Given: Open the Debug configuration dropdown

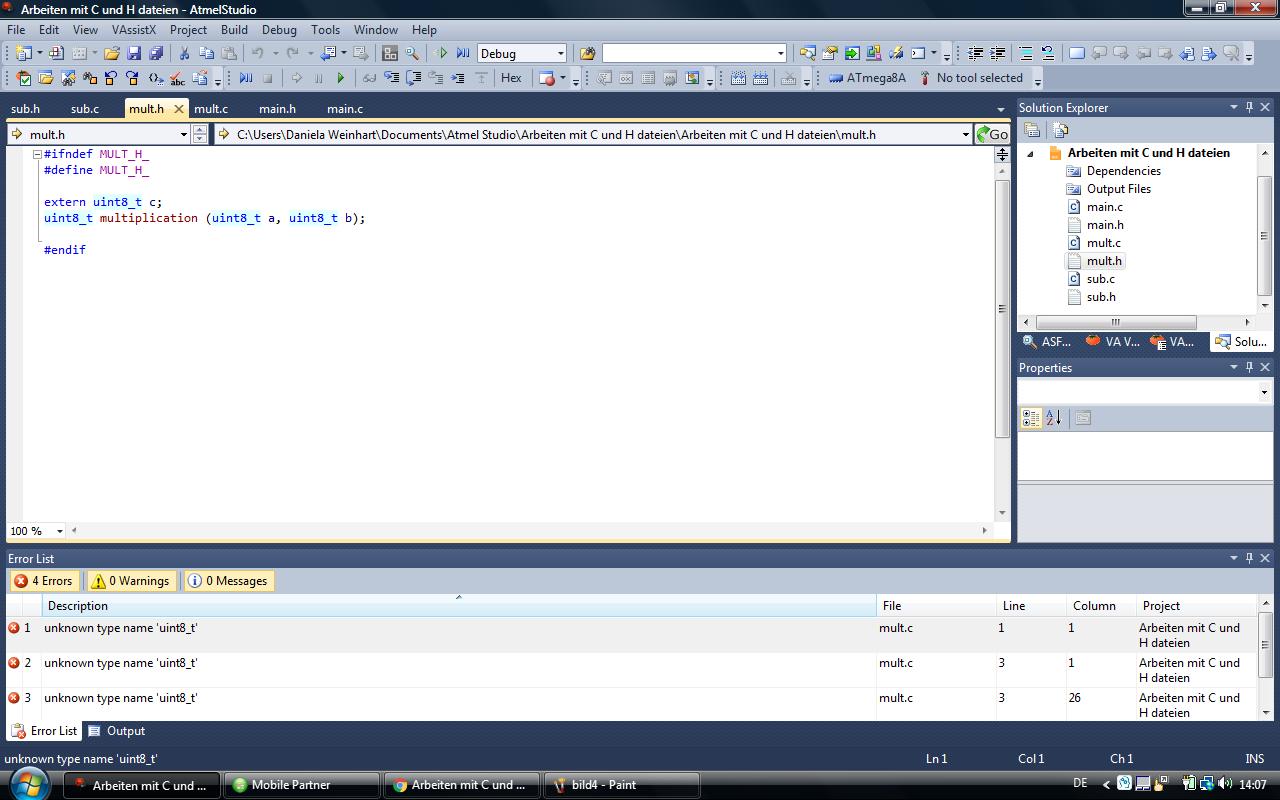Looking at the screenshot, I should [559, 53].
